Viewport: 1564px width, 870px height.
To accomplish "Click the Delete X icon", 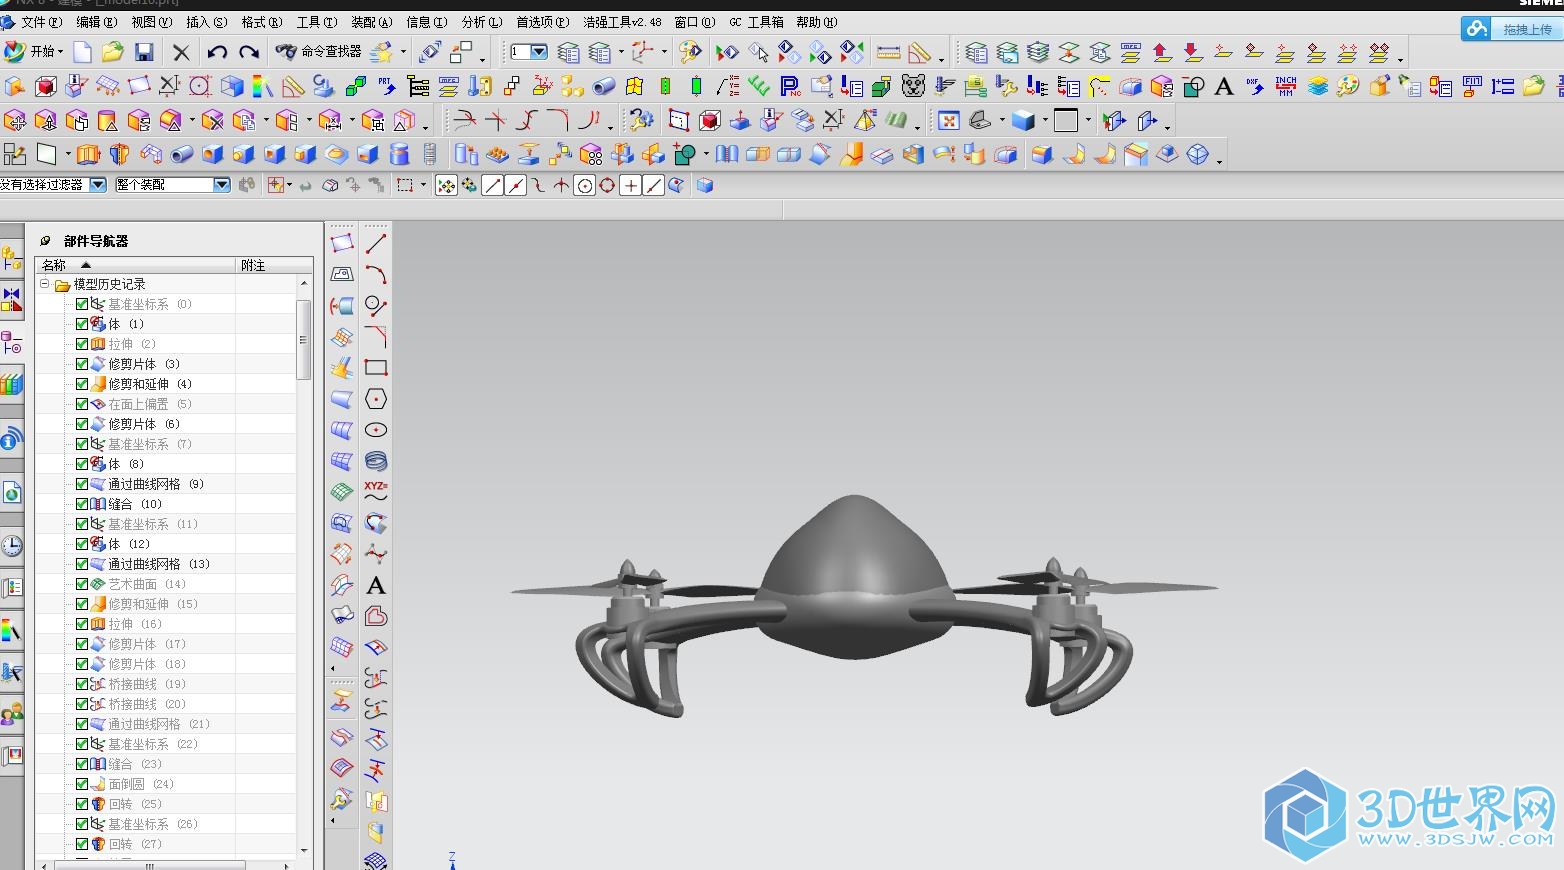I will [181, 52].
